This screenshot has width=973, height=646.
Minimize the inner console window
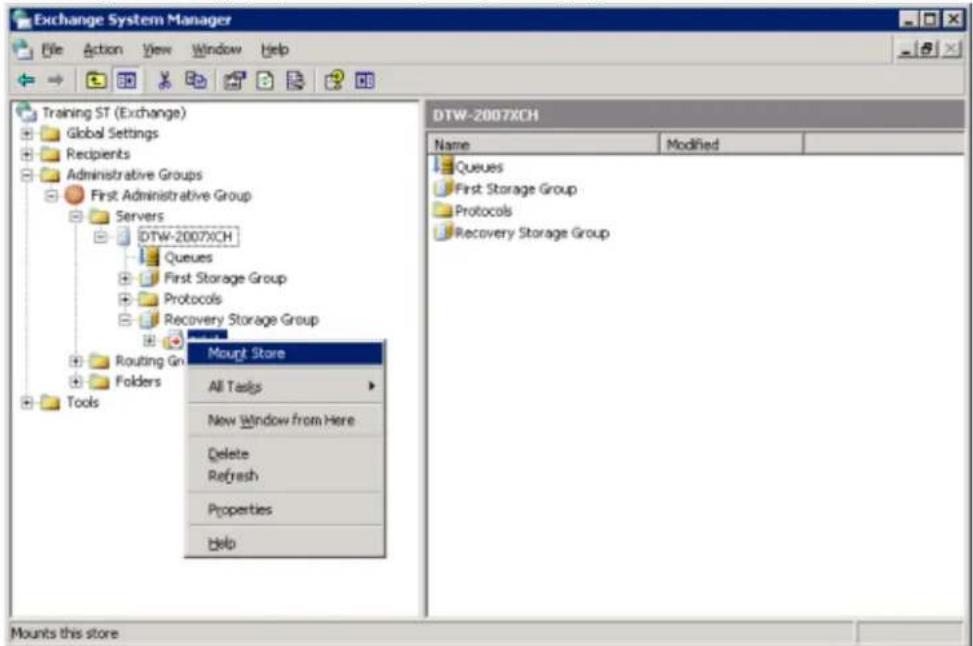pyautogui.click(x=907, y=50)
